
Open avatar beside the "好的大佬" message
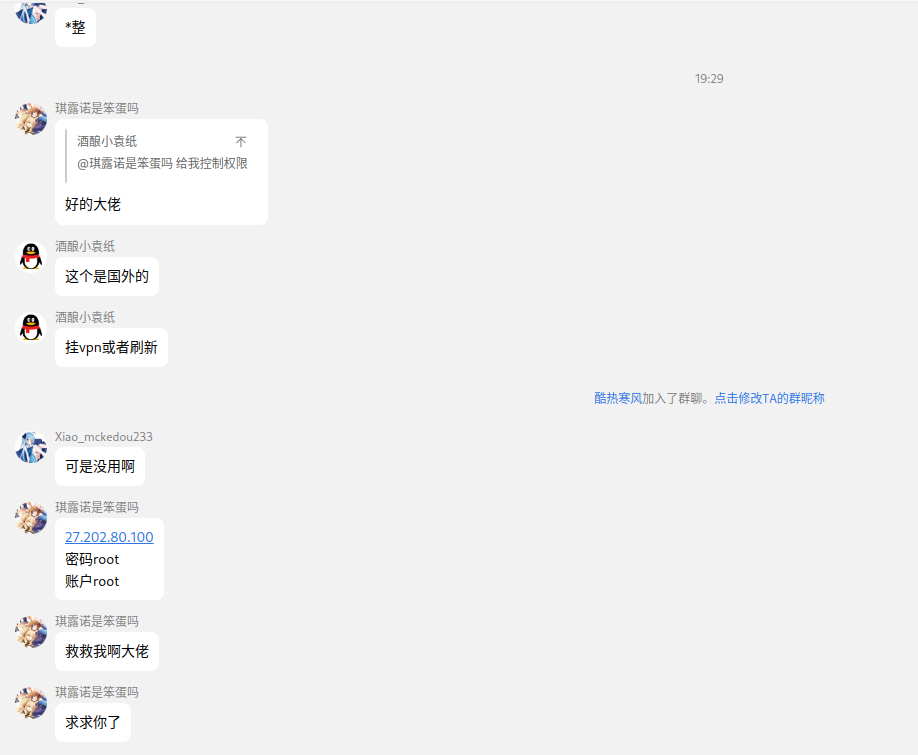[31, 118]
